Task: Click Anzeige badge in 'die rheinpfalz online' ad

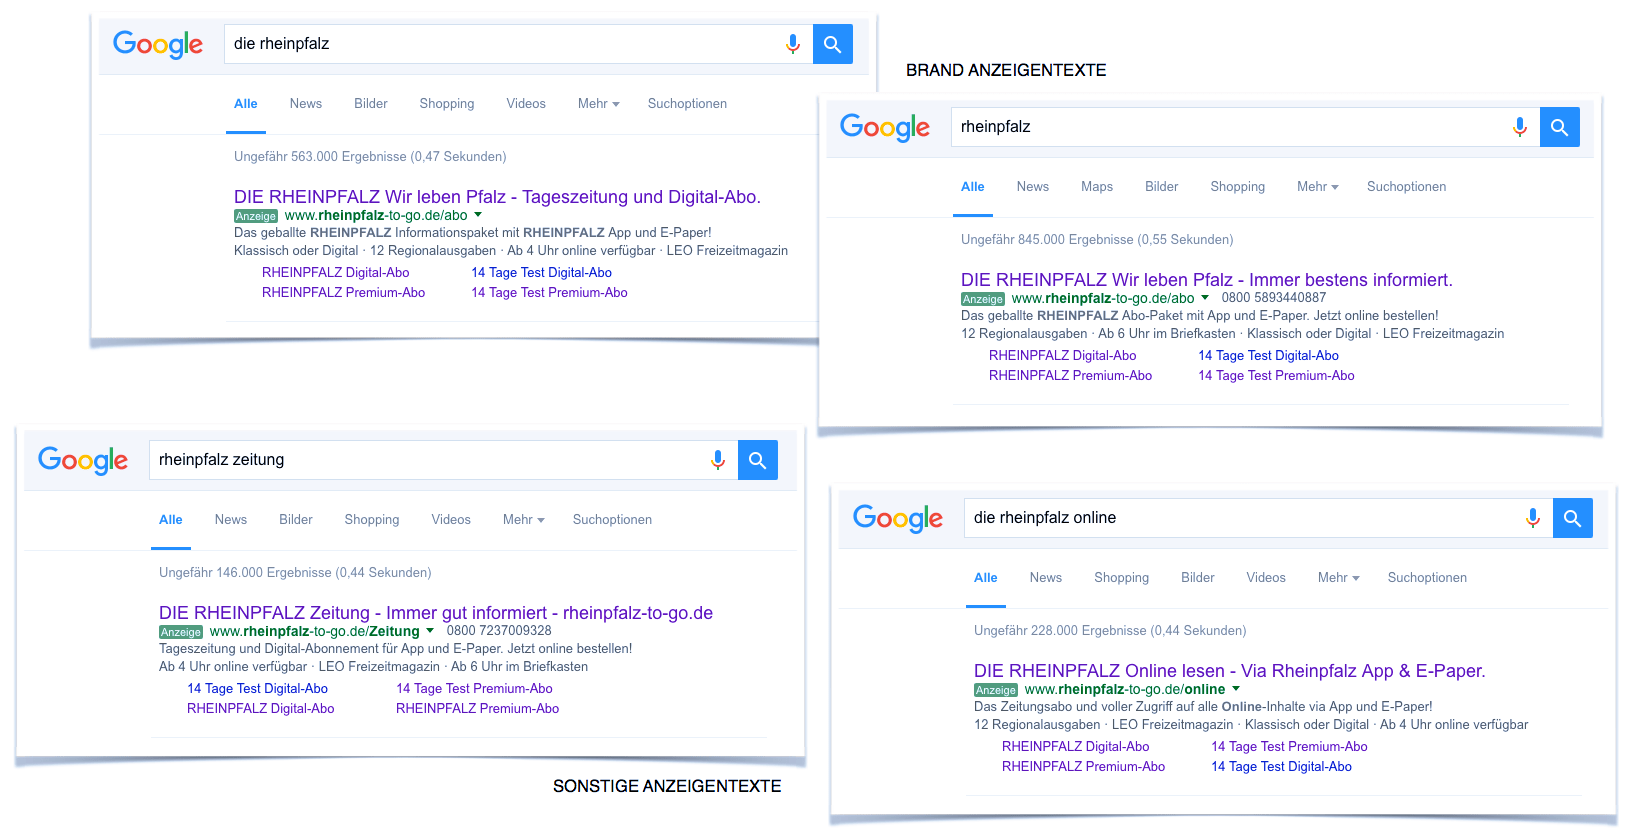Action: click(x=996, y=690)
